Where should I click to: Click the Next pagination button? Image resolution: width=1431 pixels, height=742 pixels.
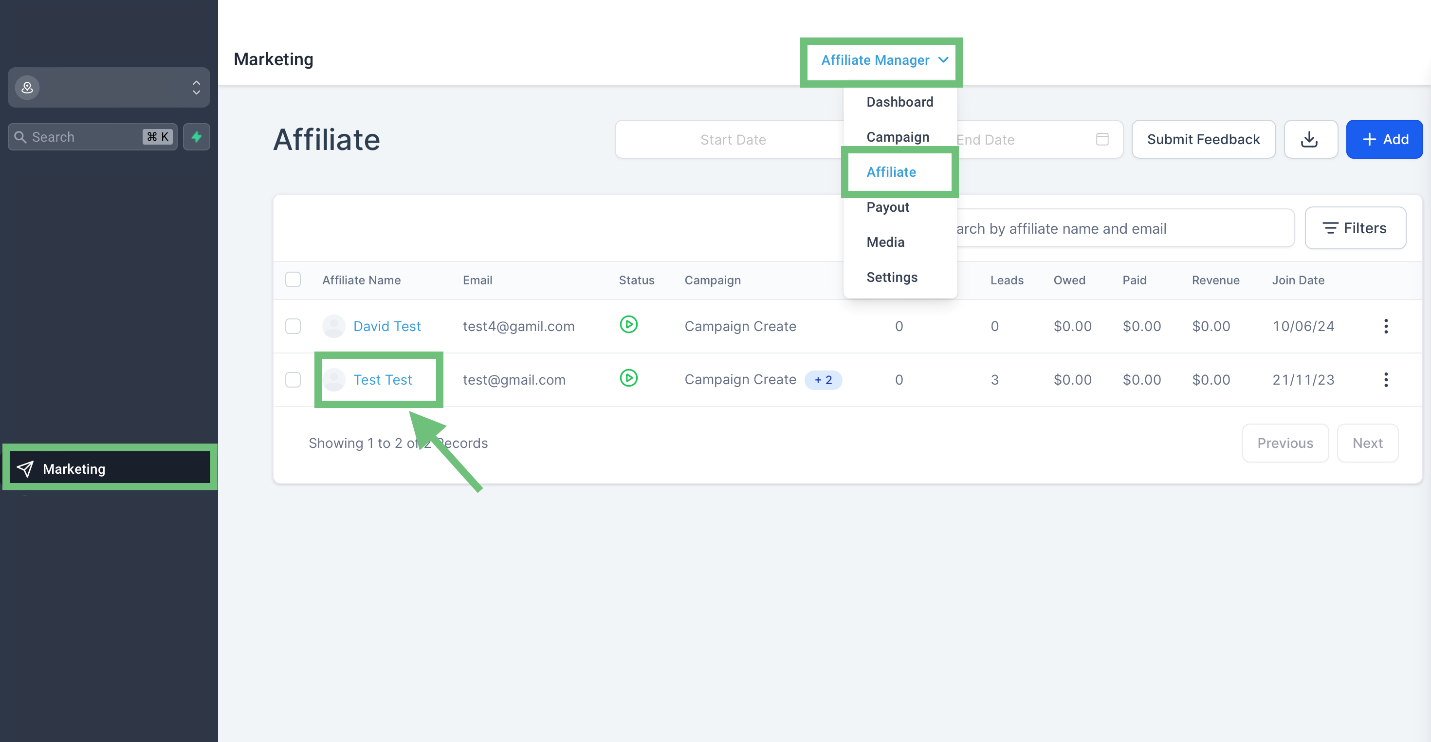click(x=1367, y=443)
